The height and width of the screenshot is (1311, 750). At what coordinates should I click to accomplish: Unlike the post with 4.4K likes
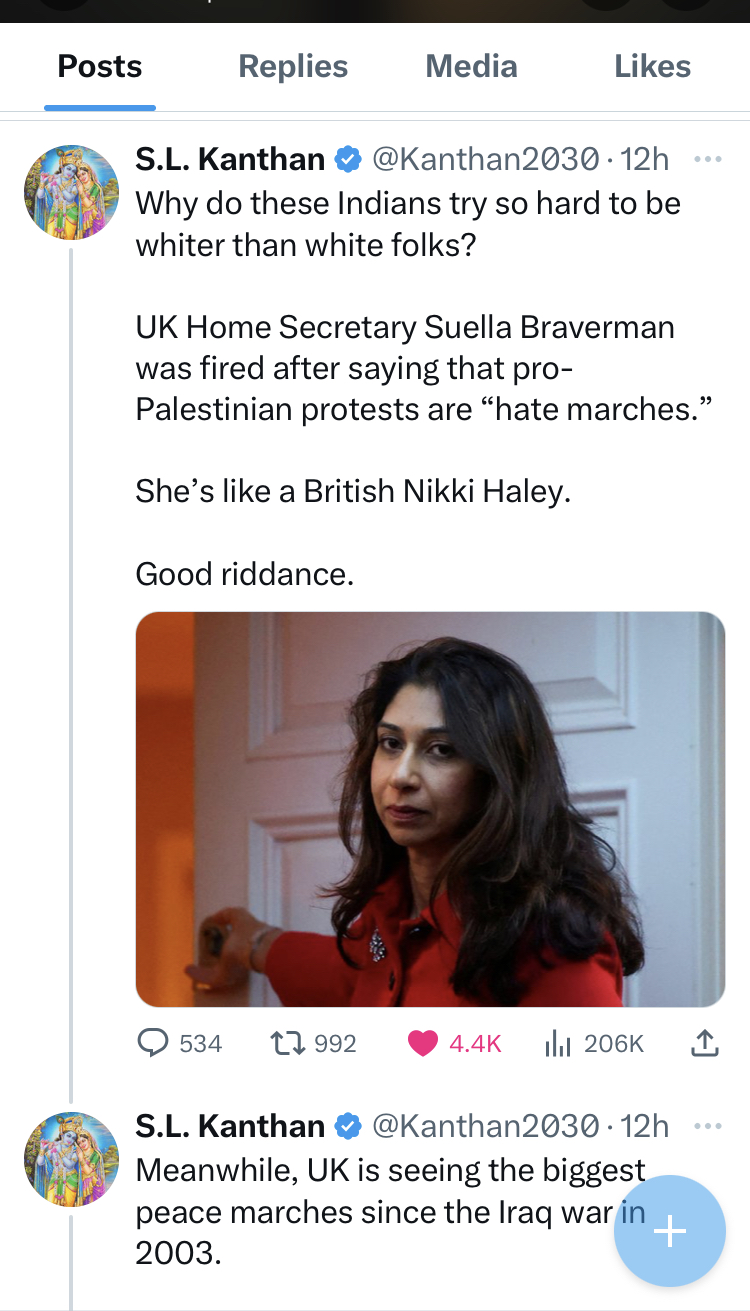click(455, 1043)
